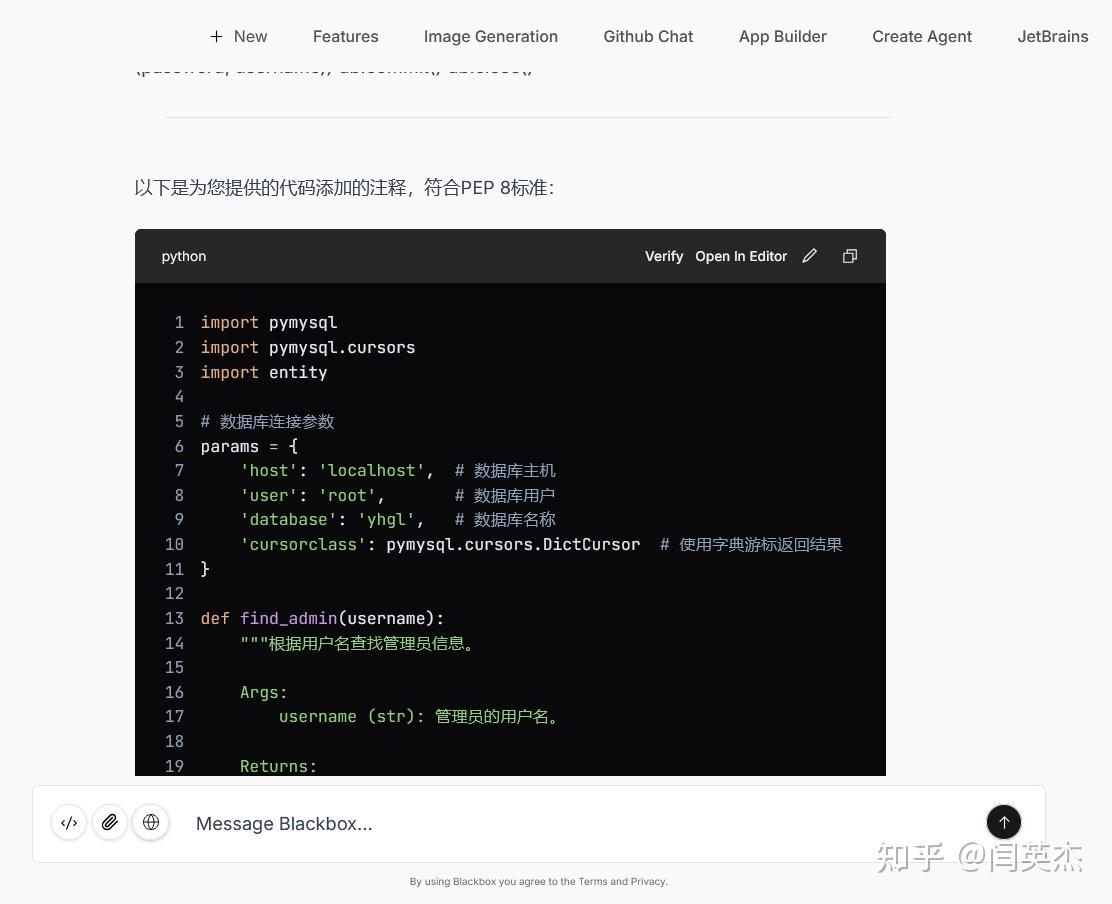
Task: Click the '根据用户名查找管理员信息' docstring line
Action: pos(357,643)
